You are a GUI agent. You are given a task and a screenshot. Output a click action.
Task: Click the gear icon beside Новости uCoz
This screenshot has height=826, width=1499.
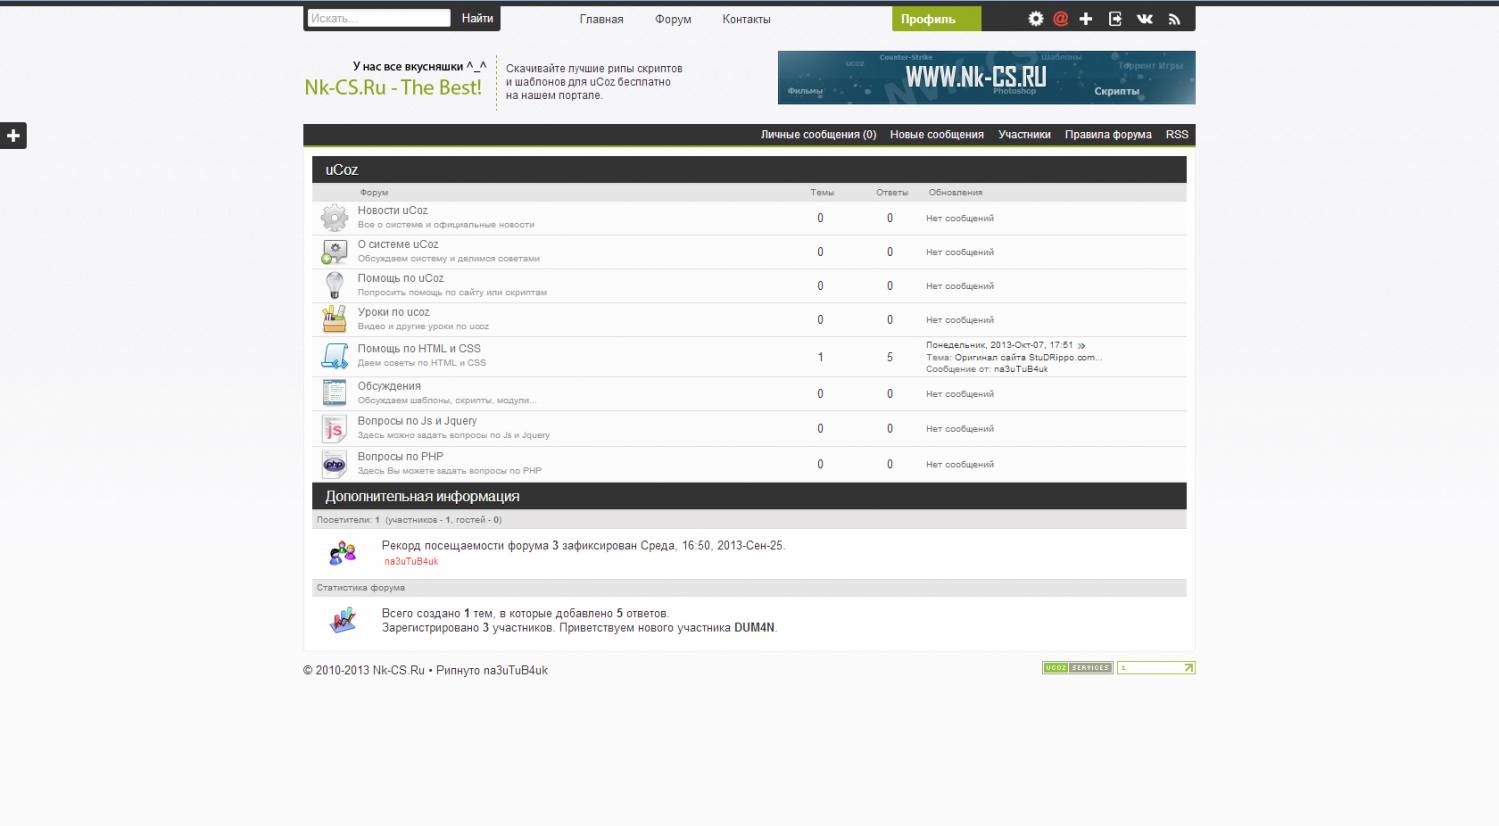click(334, 217)
